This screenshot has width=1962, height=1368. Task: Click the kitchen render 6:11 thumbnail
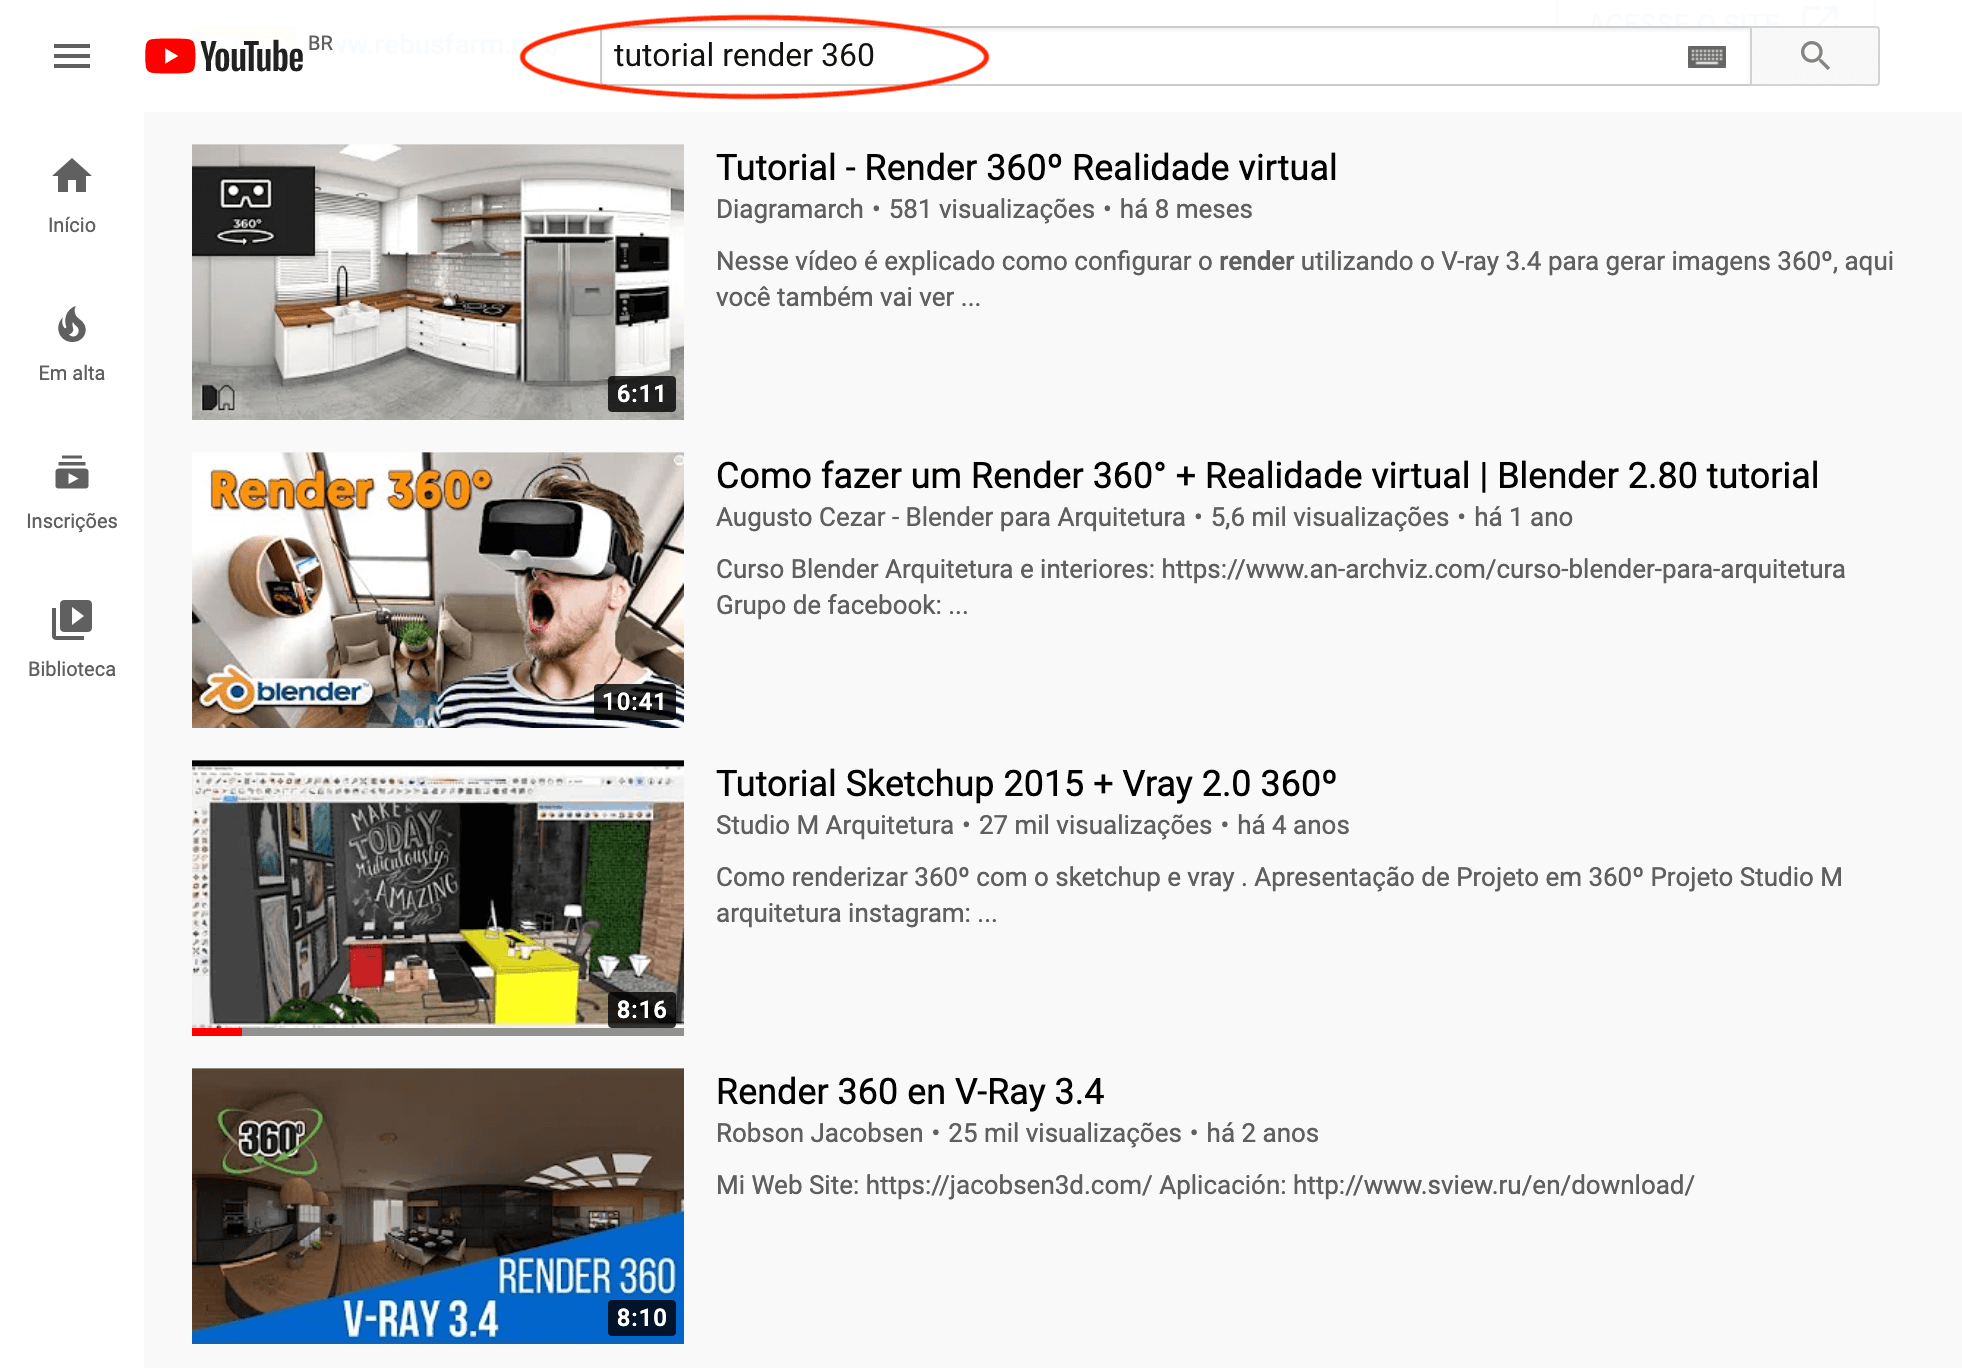438,282
